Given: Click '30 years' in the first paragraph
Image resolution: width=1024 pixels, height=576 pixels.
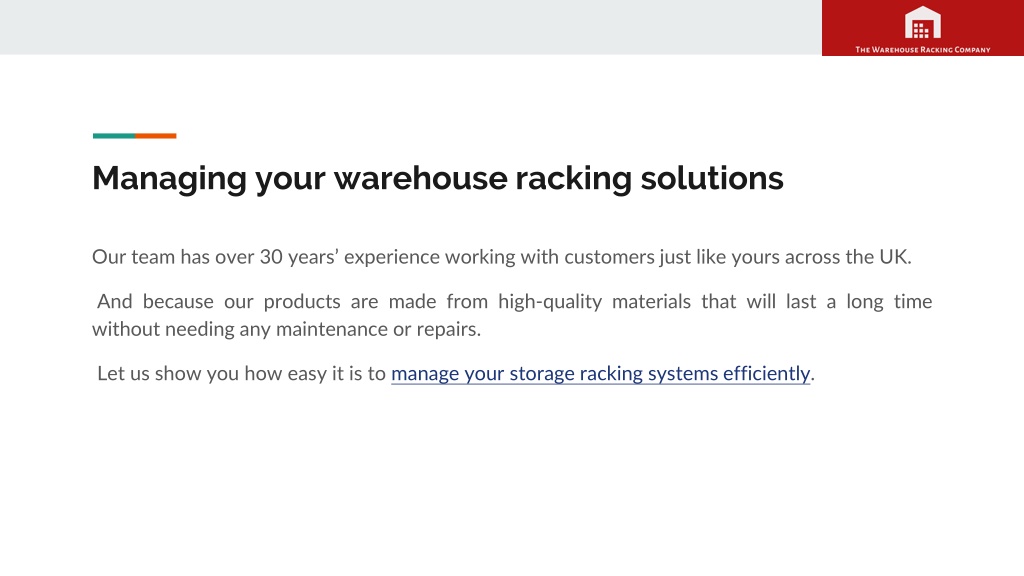Looking at the screenshot, I should coord(298,257).
